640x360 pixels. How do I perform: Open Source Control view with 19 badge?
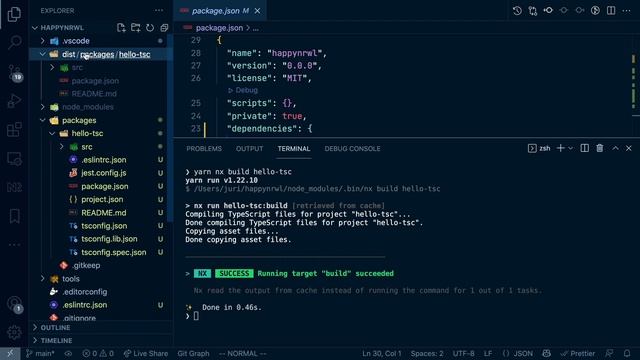click(14, 72)
